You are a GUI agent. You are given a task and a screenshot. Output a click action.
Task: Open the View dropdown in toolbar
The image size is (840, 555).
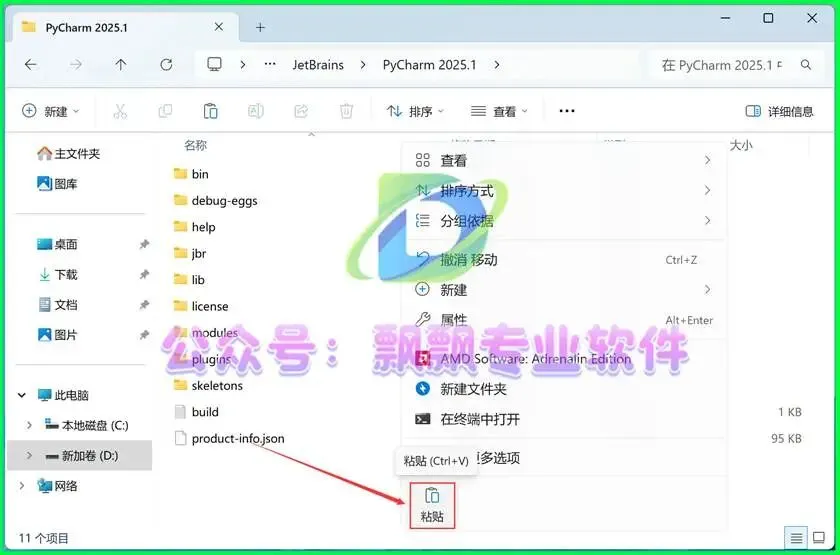point(499,111)
